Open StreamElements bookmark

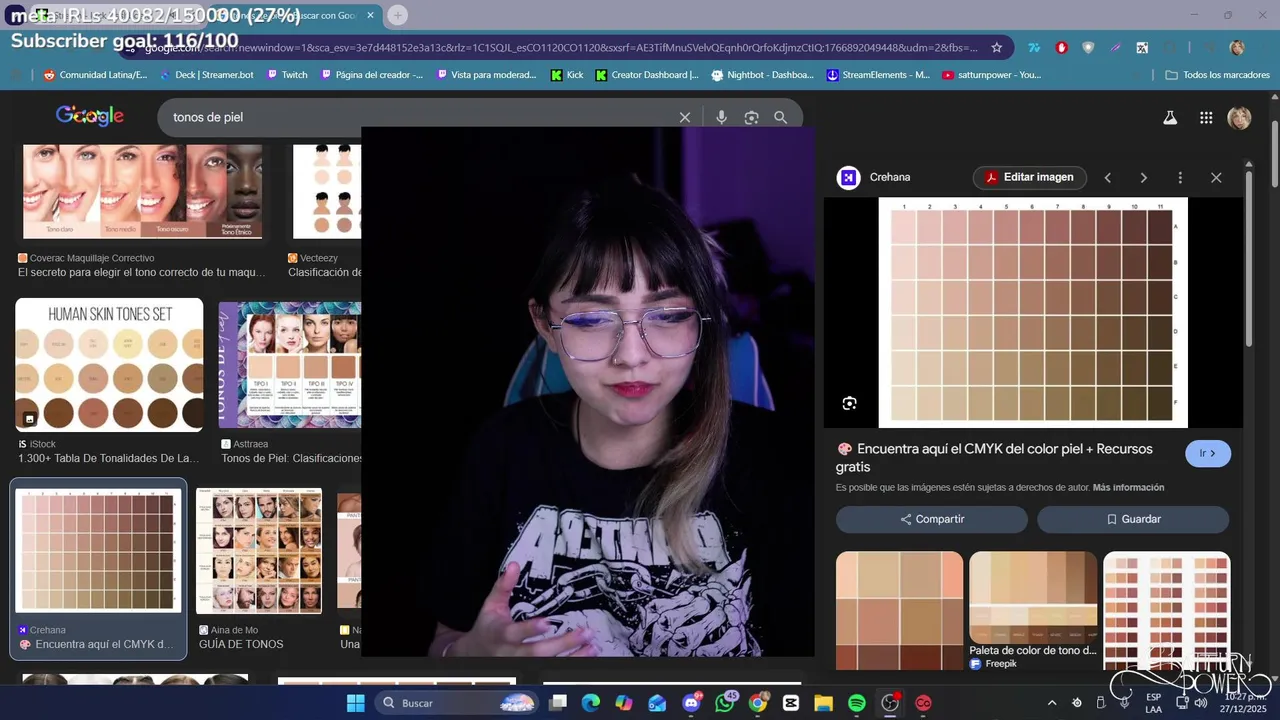[x=878, y=75]
